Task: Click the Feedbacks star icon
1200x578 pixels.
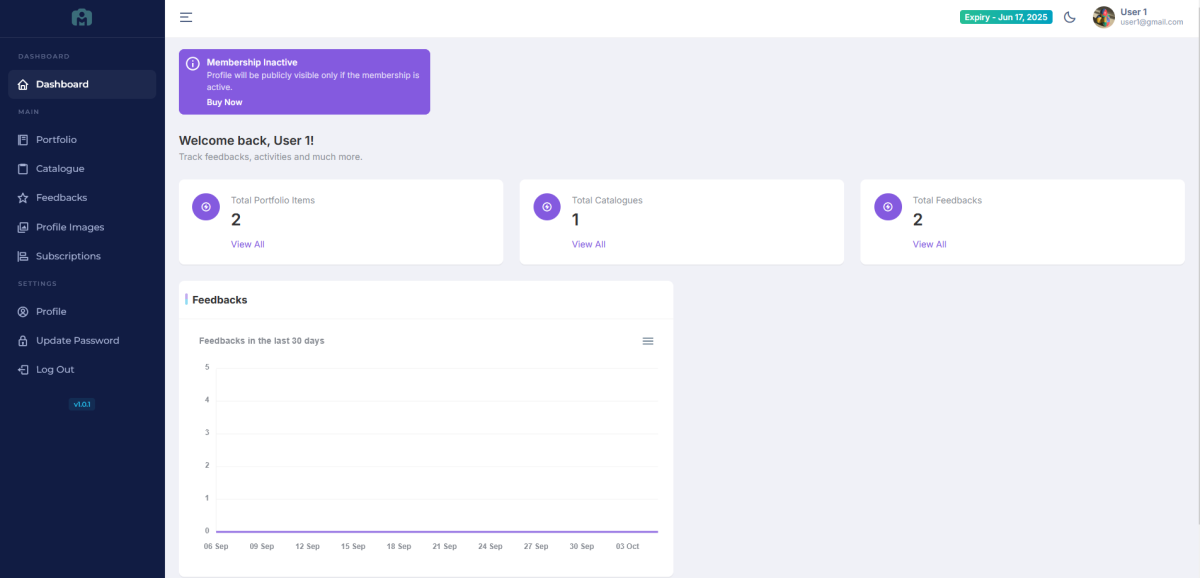Action: click(23, 198)
